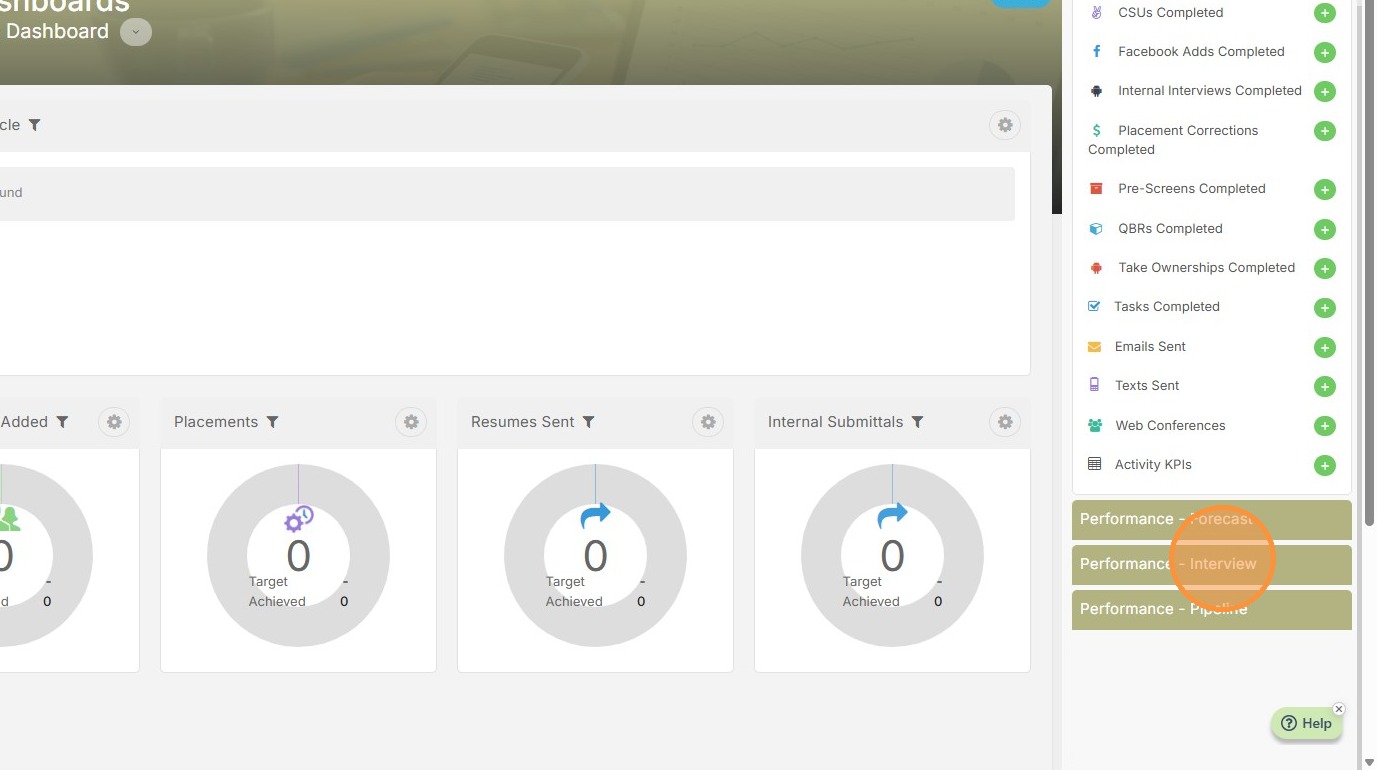Expand the Performance - Pipeline section

[x=1211, y=609]
